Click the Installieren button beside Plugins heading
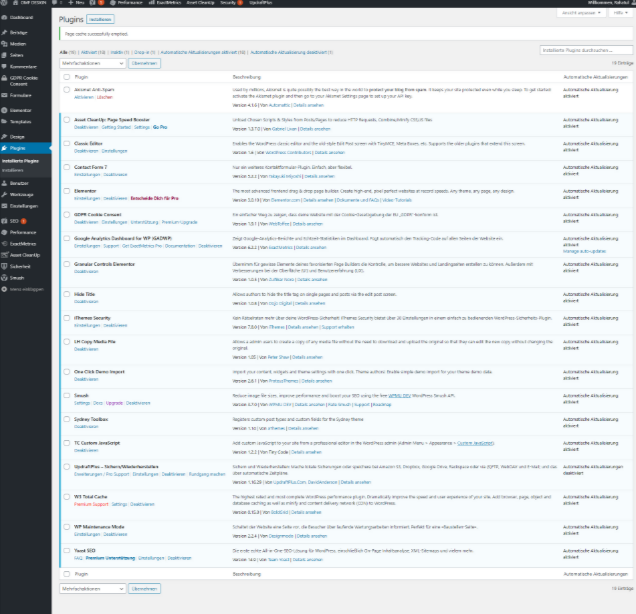 coord(100,19)
